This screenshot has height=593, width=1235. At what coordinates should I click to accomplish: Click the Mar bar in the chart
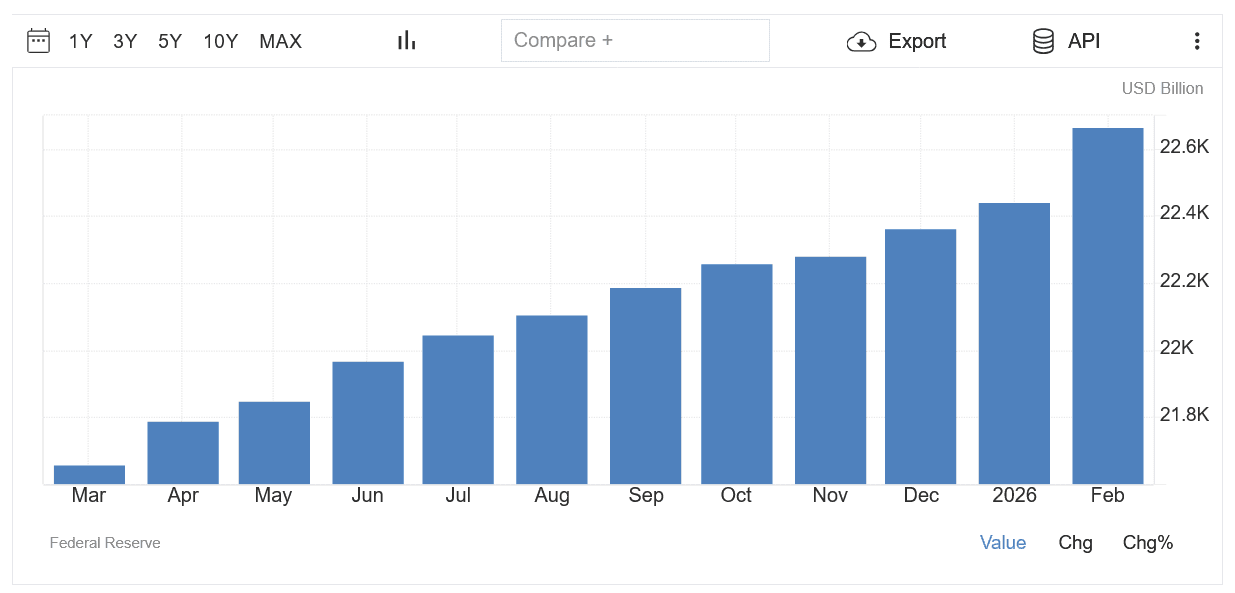pos(89,475)
